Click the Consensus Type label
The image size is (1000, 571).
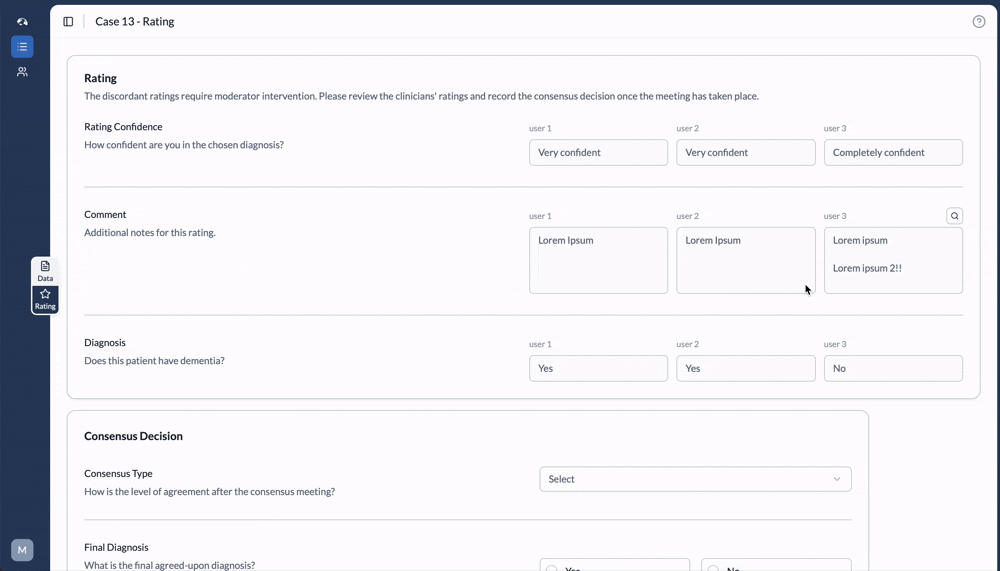(x=118, y=473)
